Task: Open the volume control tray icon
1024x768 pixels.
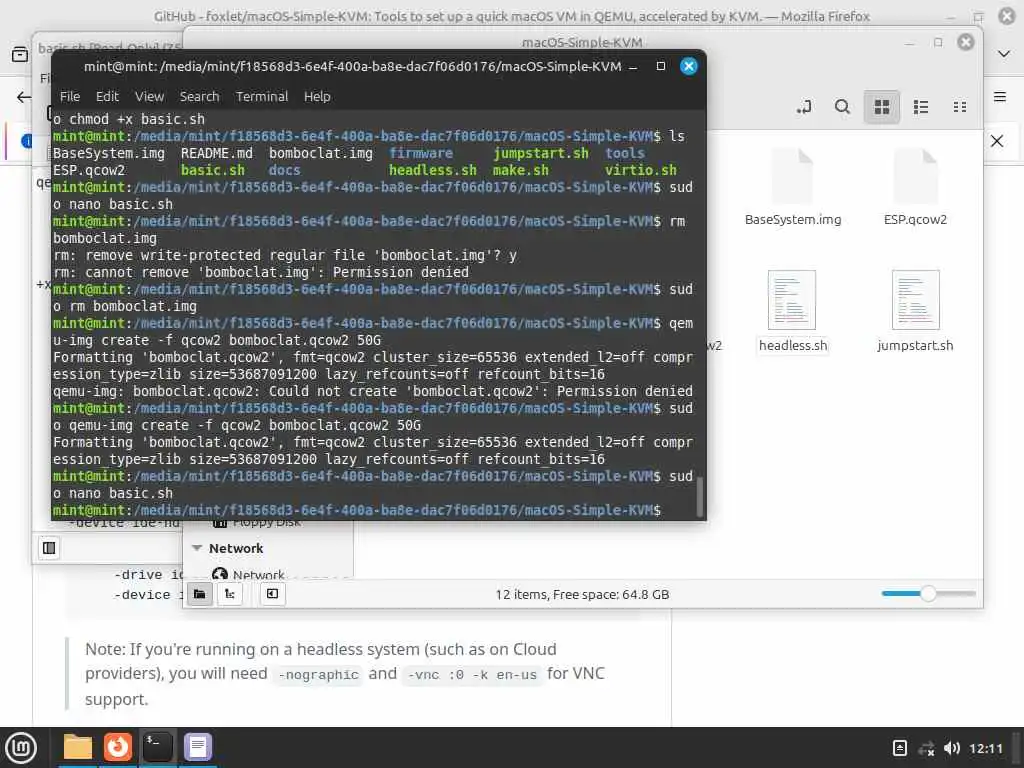Action: [952, 748]
